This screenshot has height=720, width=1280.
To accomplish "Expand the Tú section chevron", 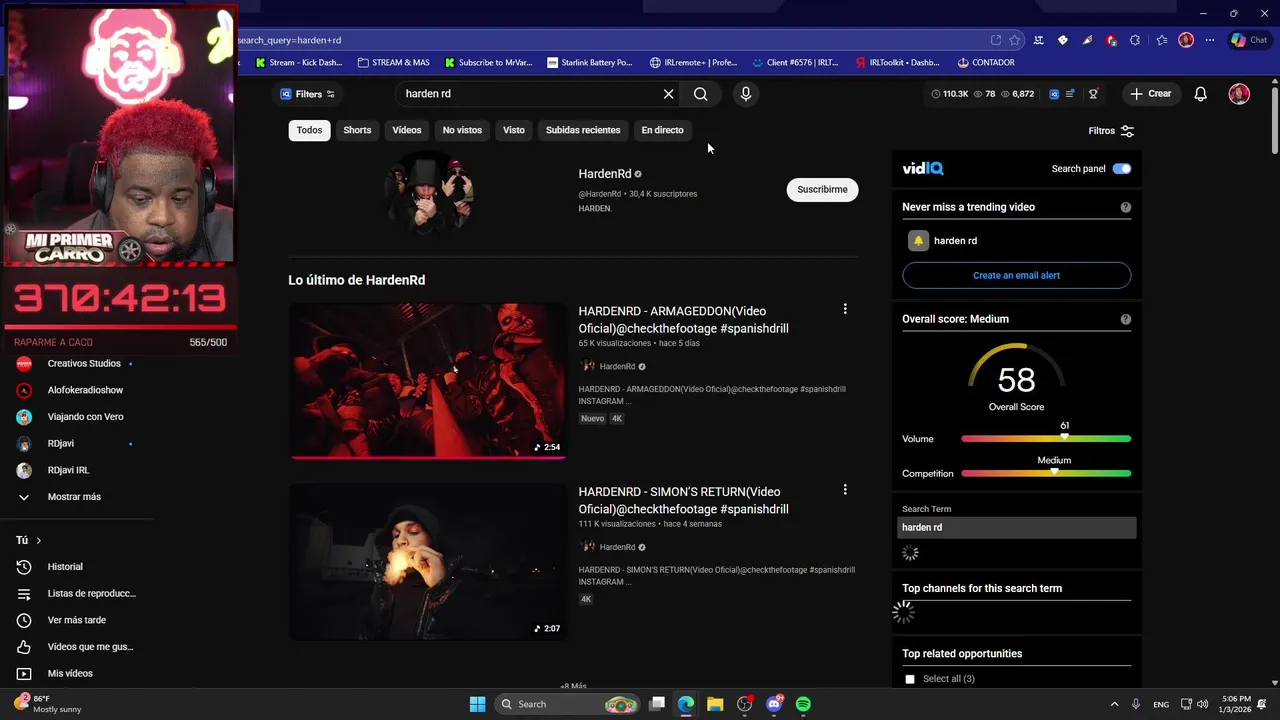I will click(38, 541).
